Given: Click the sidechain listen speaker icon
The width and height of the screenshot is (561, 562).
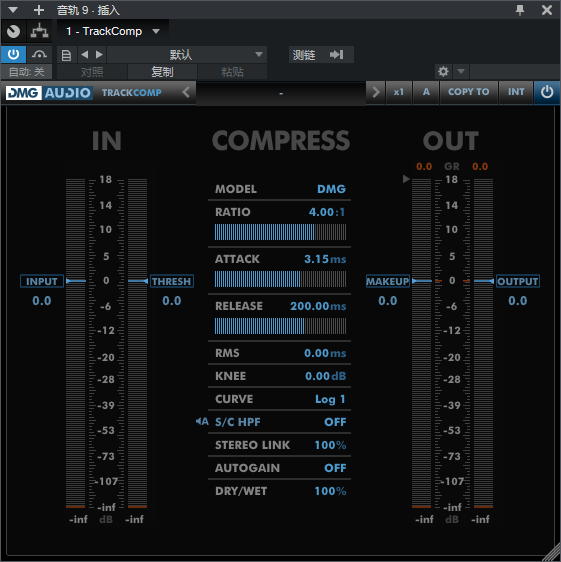Looking at the screenshot, I should [x=202, y=422].
